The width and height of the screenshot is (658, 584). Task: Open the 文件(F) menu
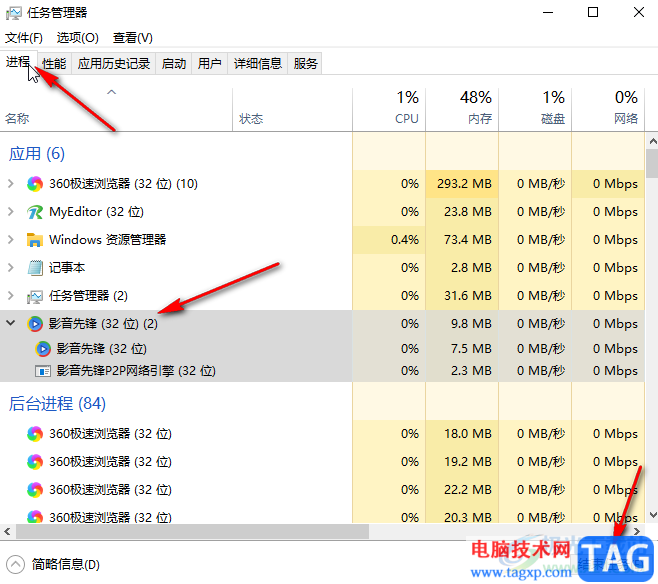pyautogui.click(x=24, y=38)
